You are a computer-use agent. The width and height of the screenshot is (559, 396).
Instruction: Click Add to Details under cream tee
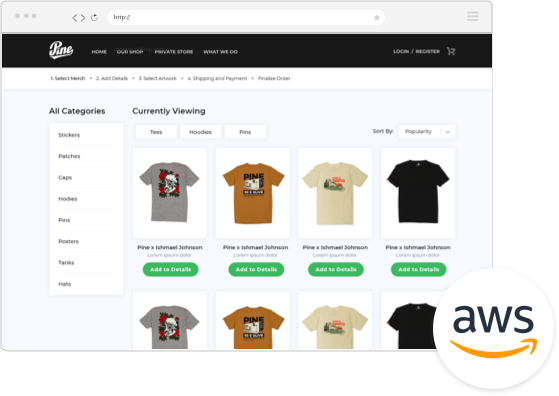click(336, 269)
